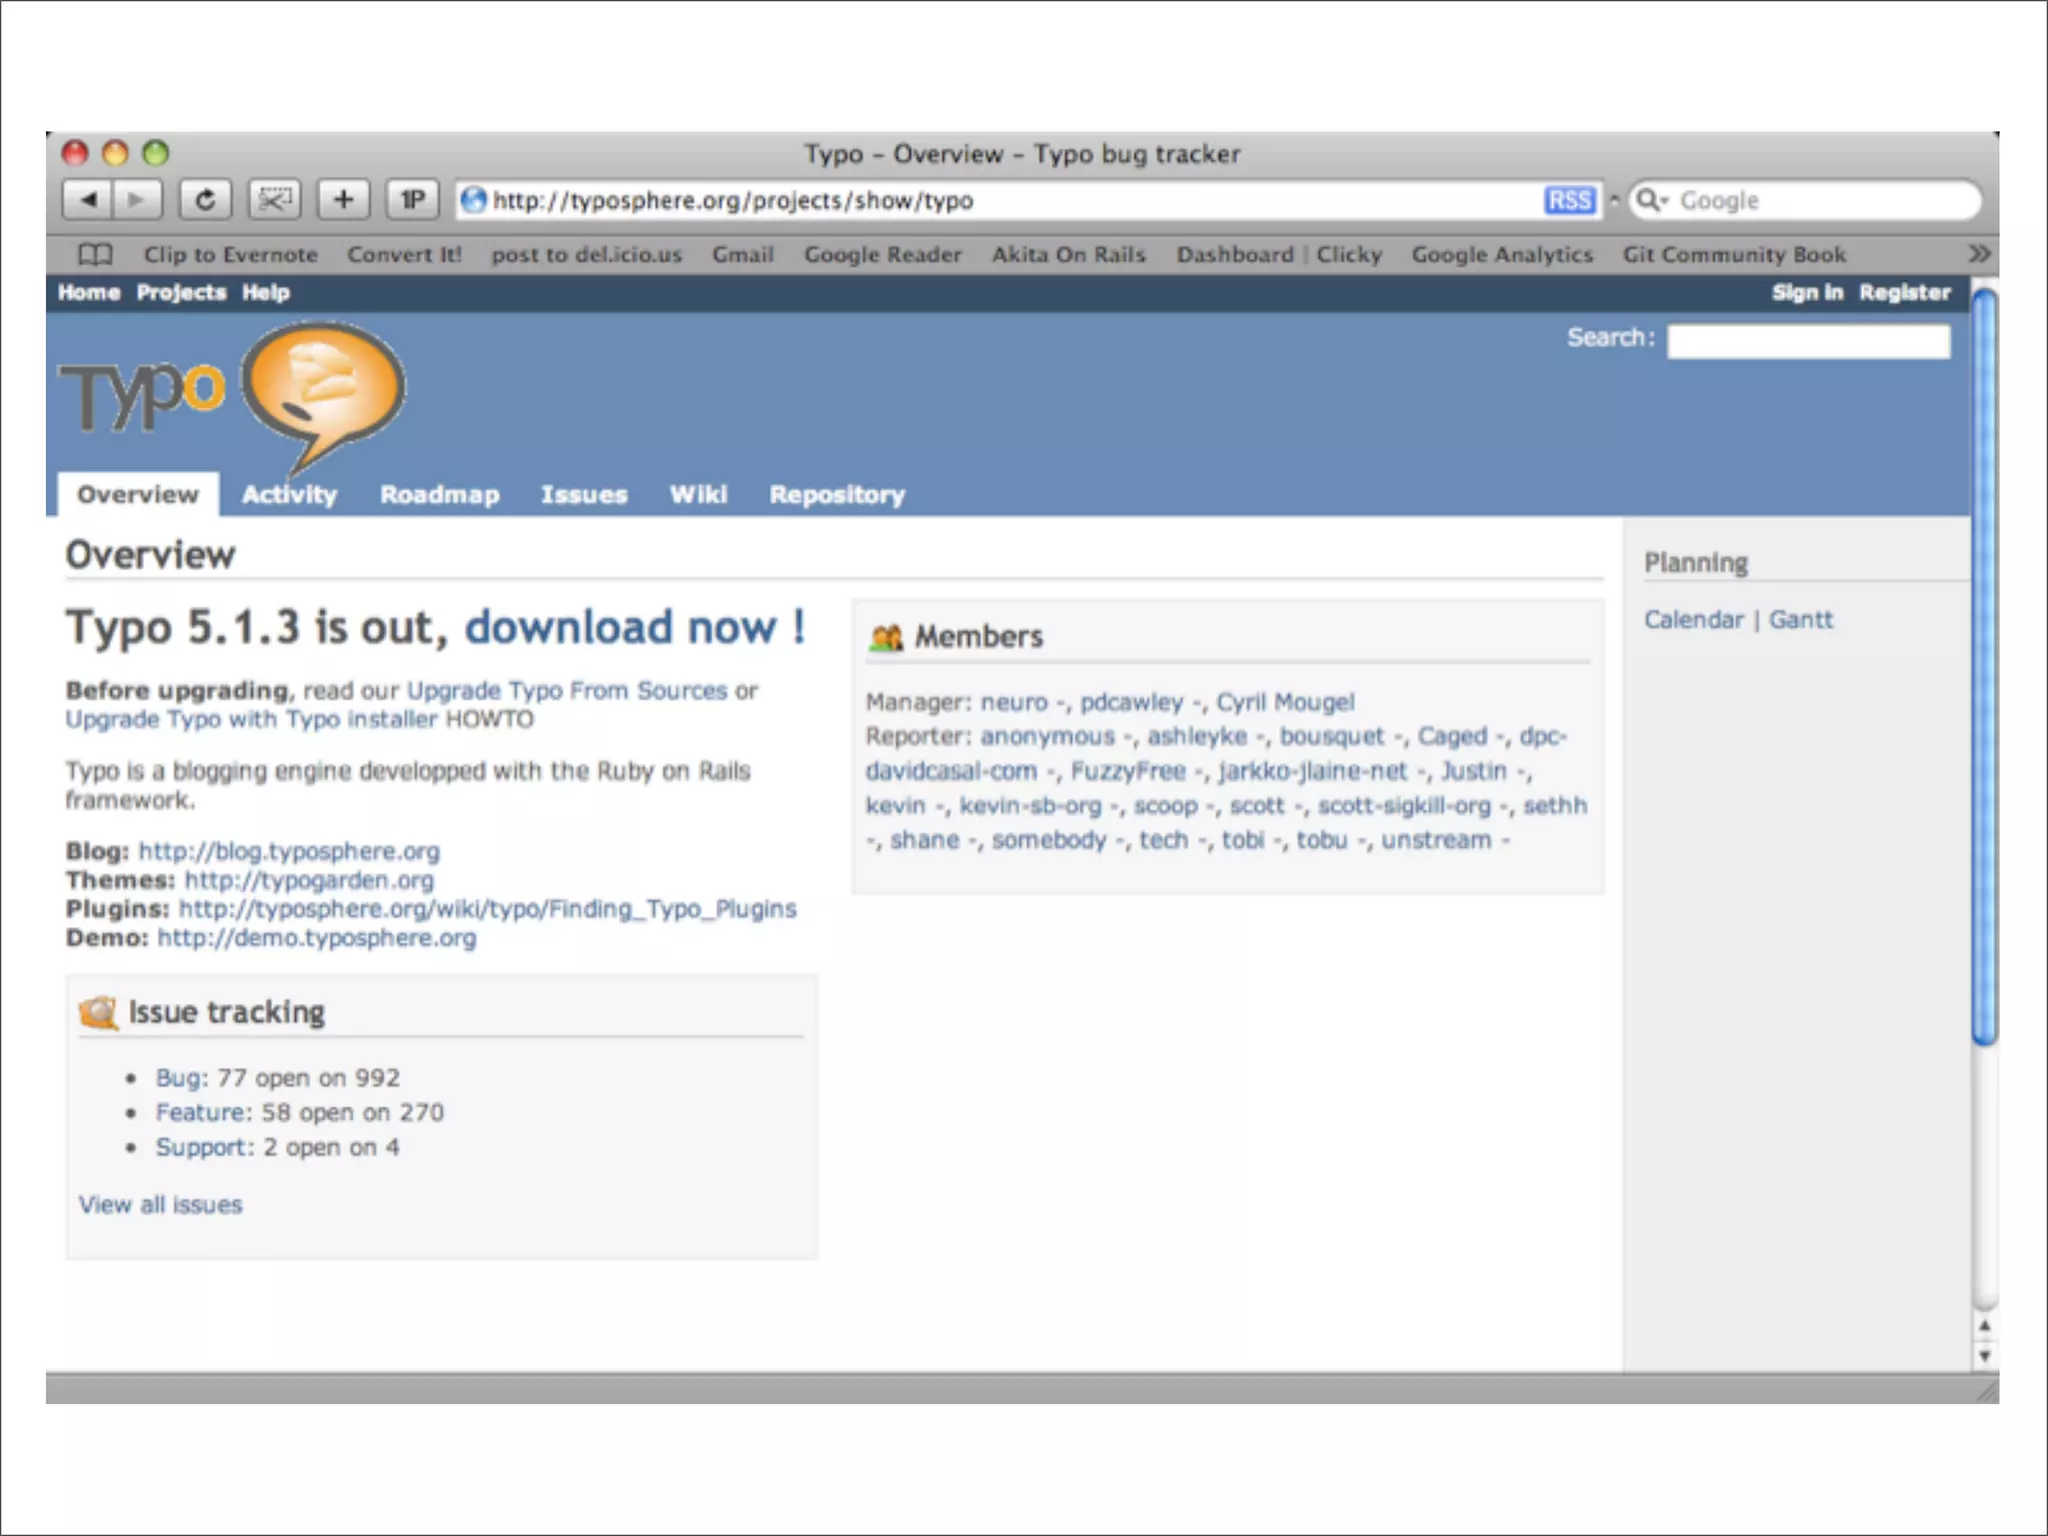Focus the browser address bar
2048x1536 pixels.
(x=1030, y=200)
